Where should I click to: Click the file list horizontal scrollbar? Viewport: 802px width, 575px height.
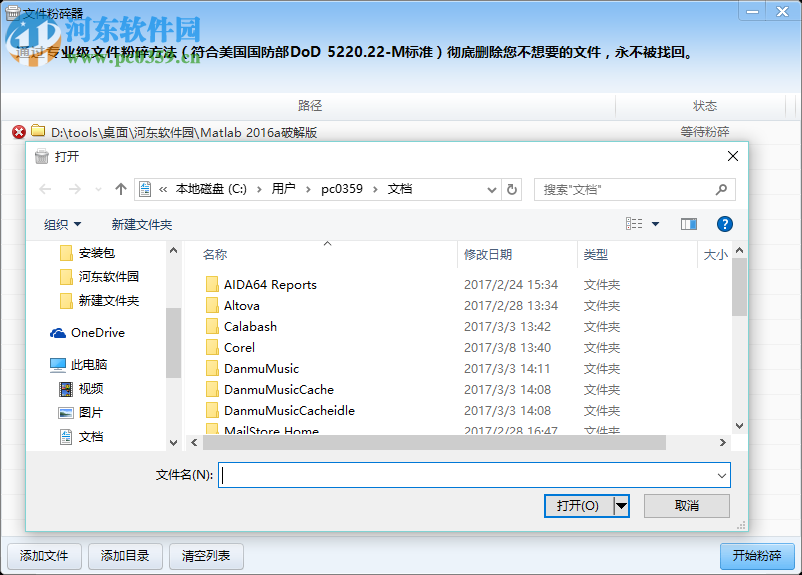[x=434, y=443]
